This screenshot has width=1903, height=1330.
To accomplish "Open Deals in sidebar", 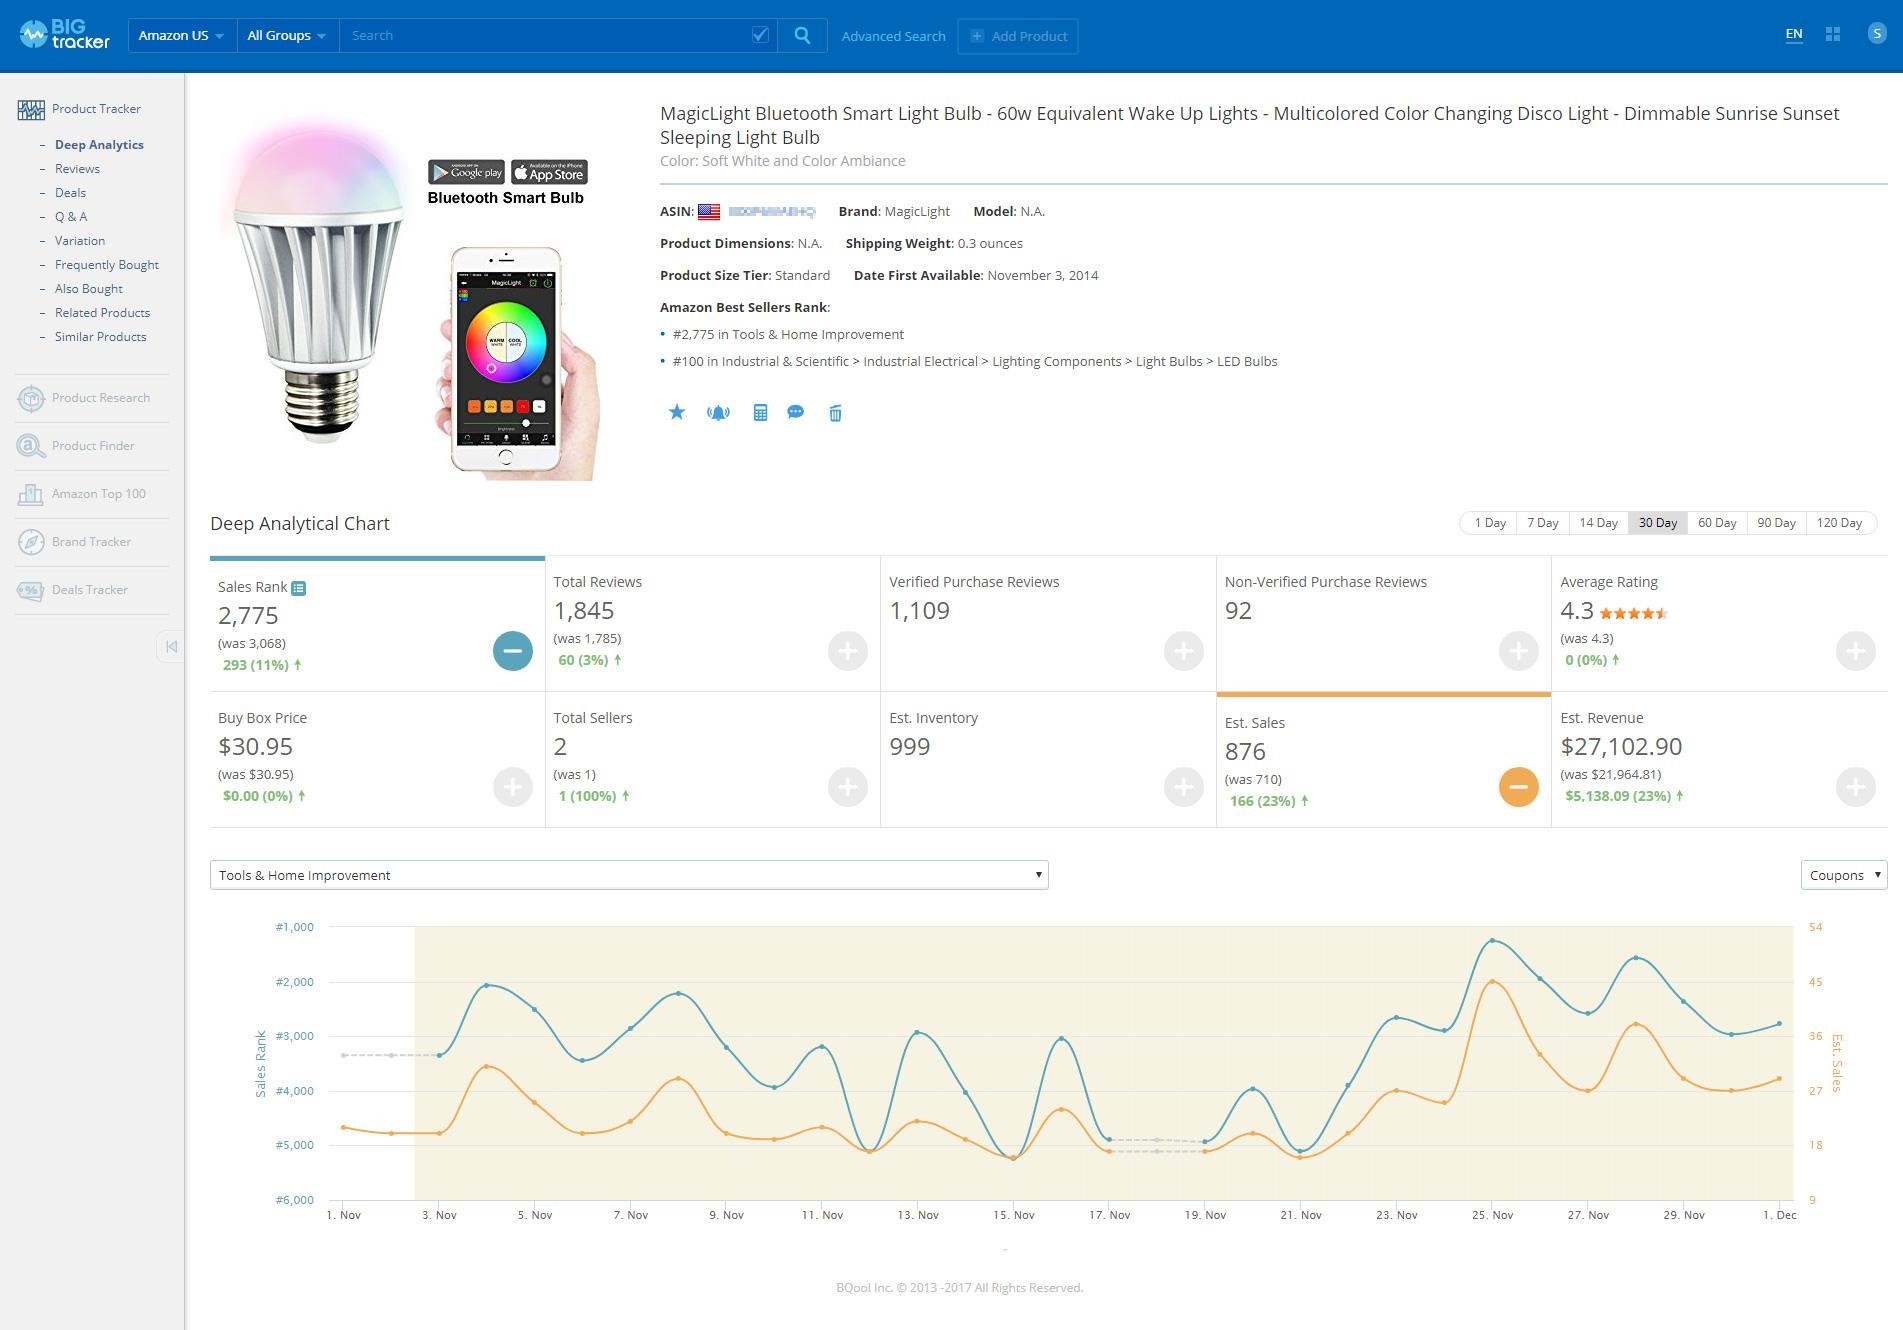I will (x=70, y=192).
